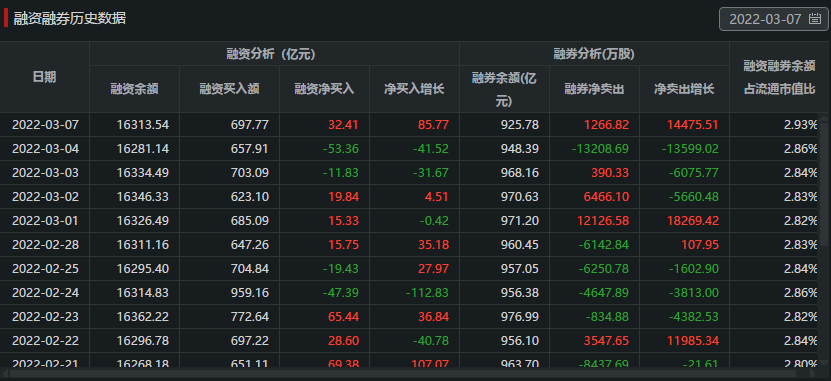Select the 日期 column header
The width and height of the screenshot is (831, 381).
(45, 77)
